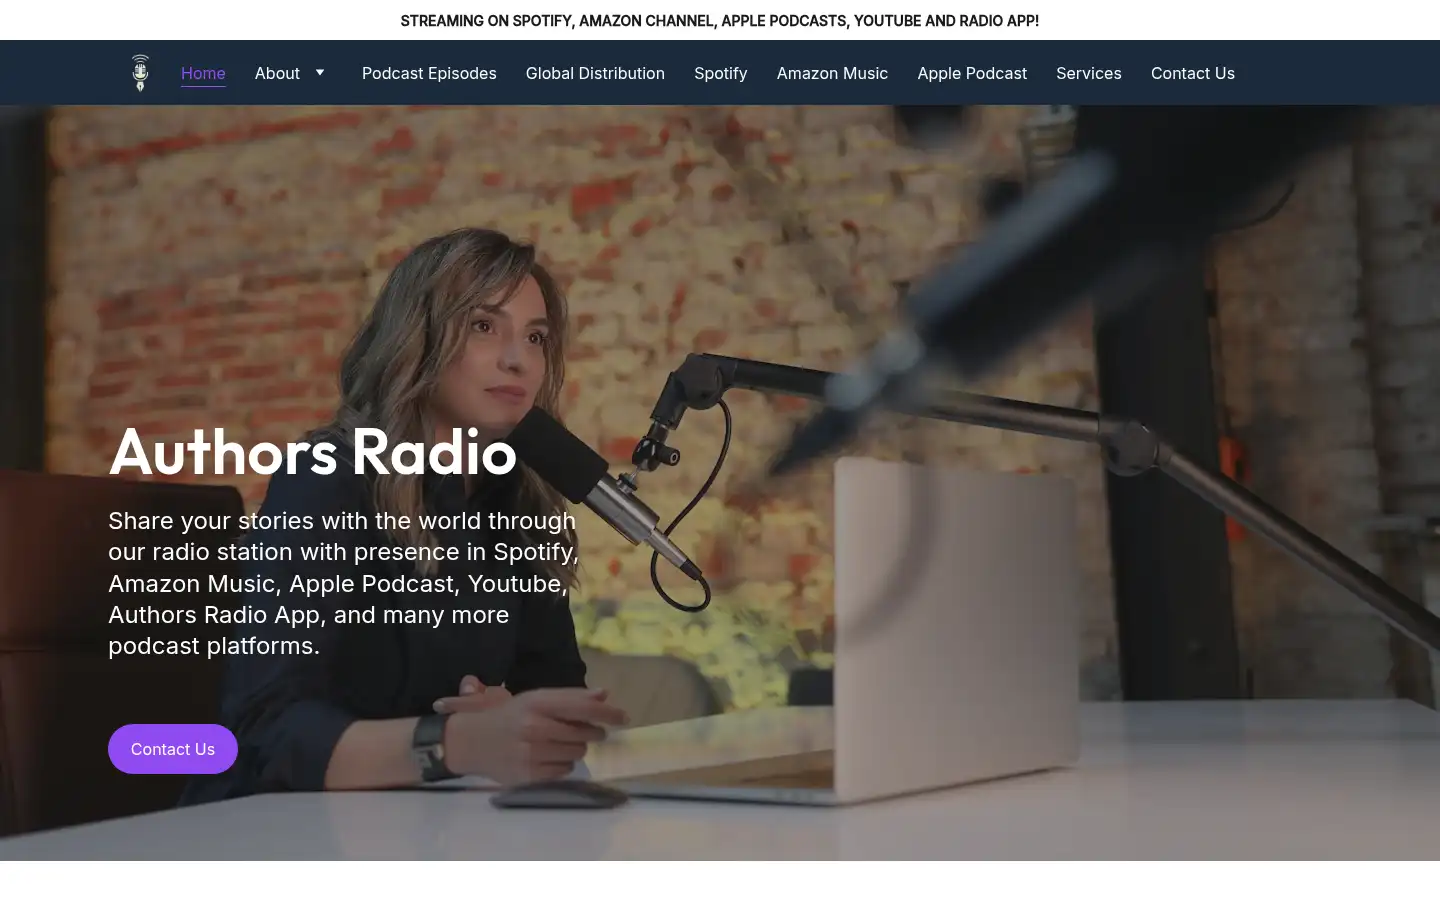Screen dimensions: 1440x900
Task: Click the 'Share your stories' paragraph
Action: click(344, 583)
